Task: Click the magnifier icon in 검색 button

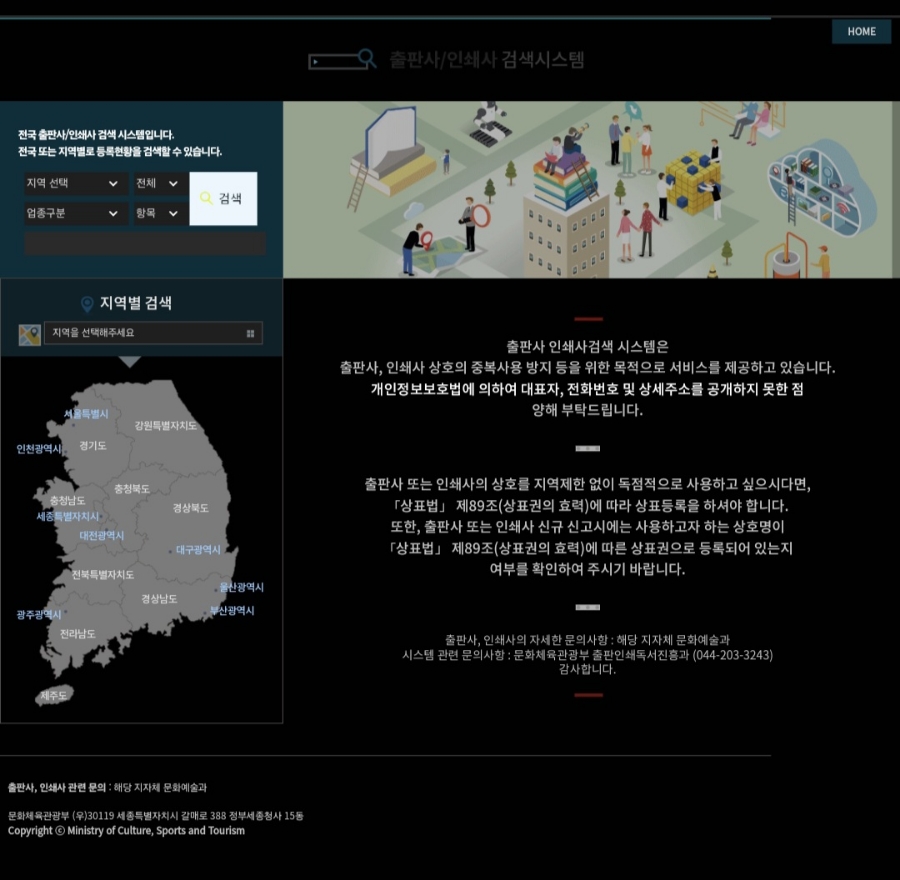Action: click(206, 199)
